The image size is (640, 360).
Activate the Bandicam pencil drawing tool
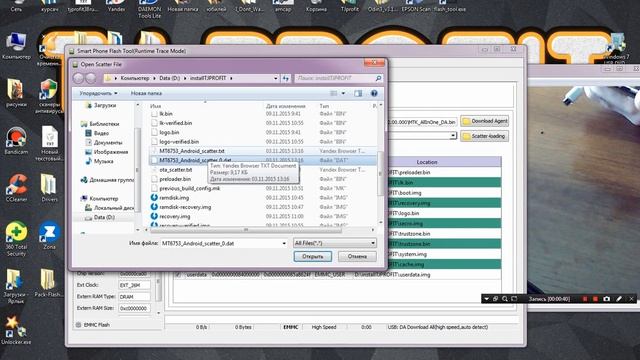(x=619, y=299)
